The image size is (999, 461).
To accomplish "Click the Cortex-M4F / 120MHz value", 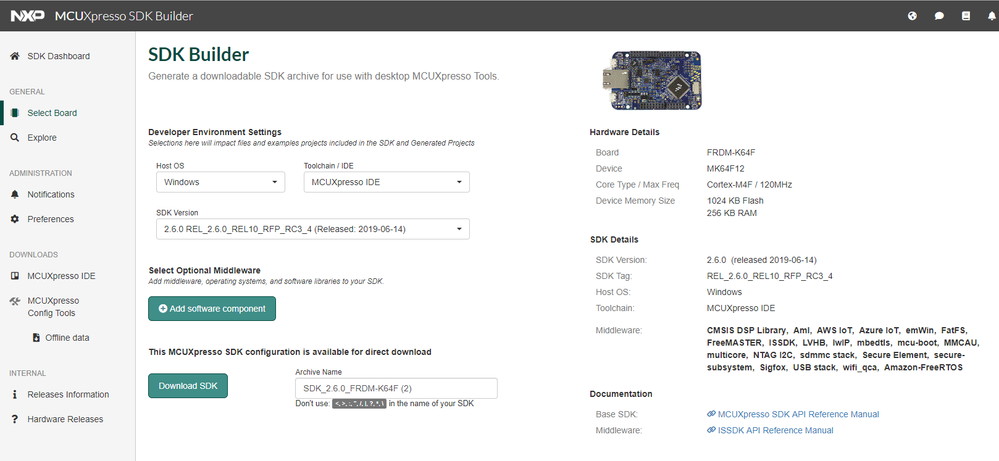I will 749,185.
